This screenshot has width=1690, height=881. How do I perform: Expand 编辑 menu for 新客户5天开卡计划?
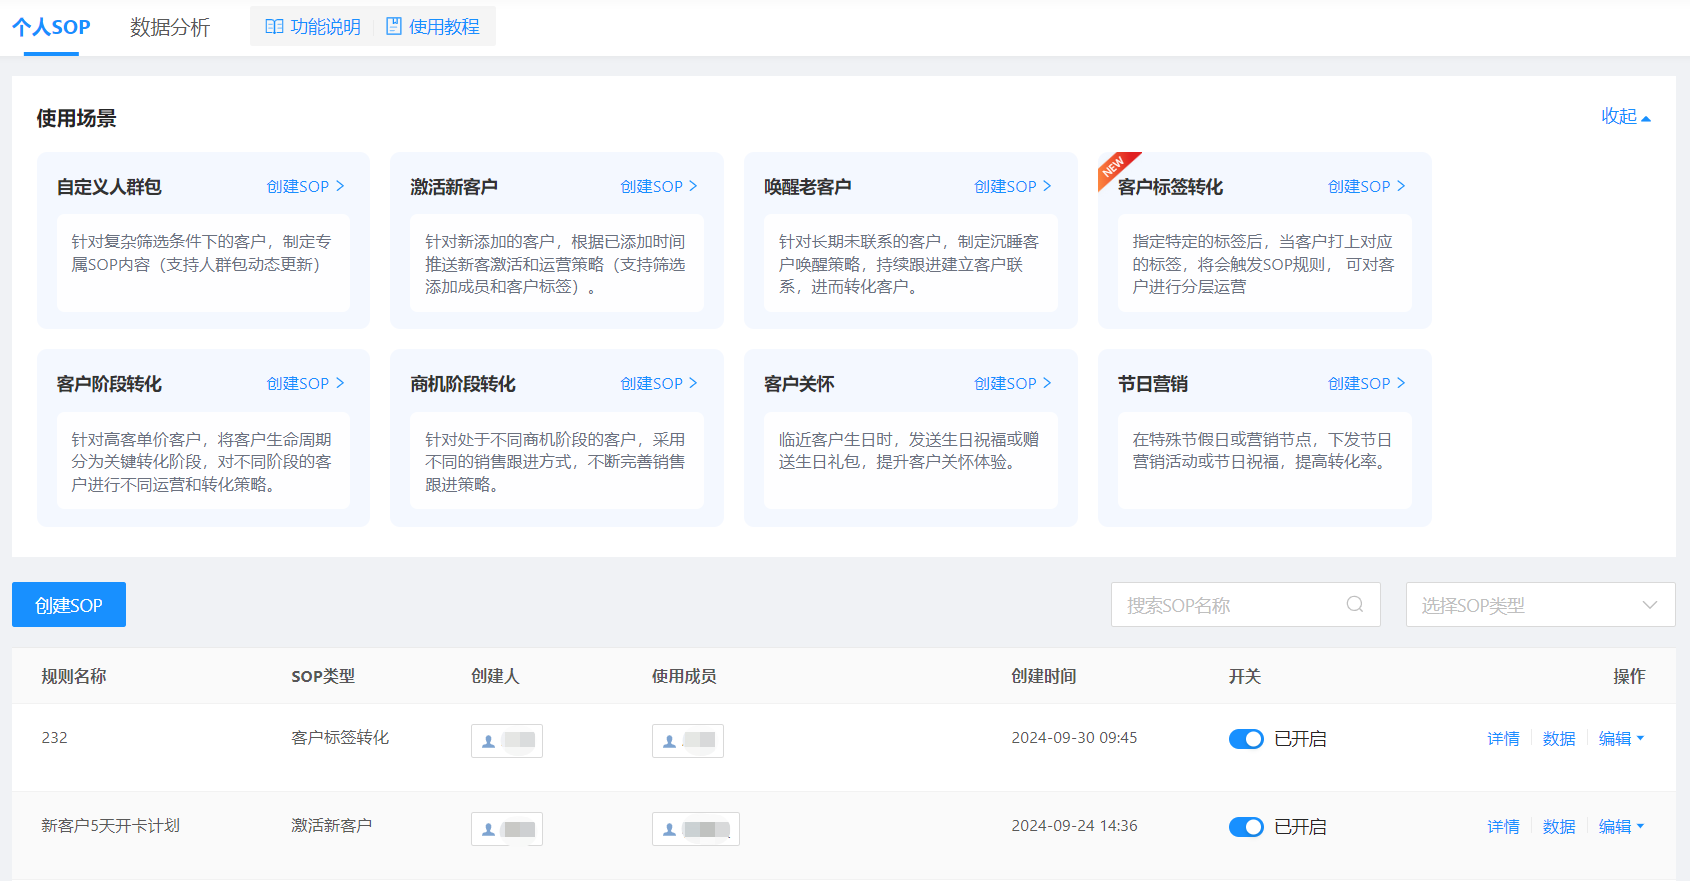click(1621, 827)
